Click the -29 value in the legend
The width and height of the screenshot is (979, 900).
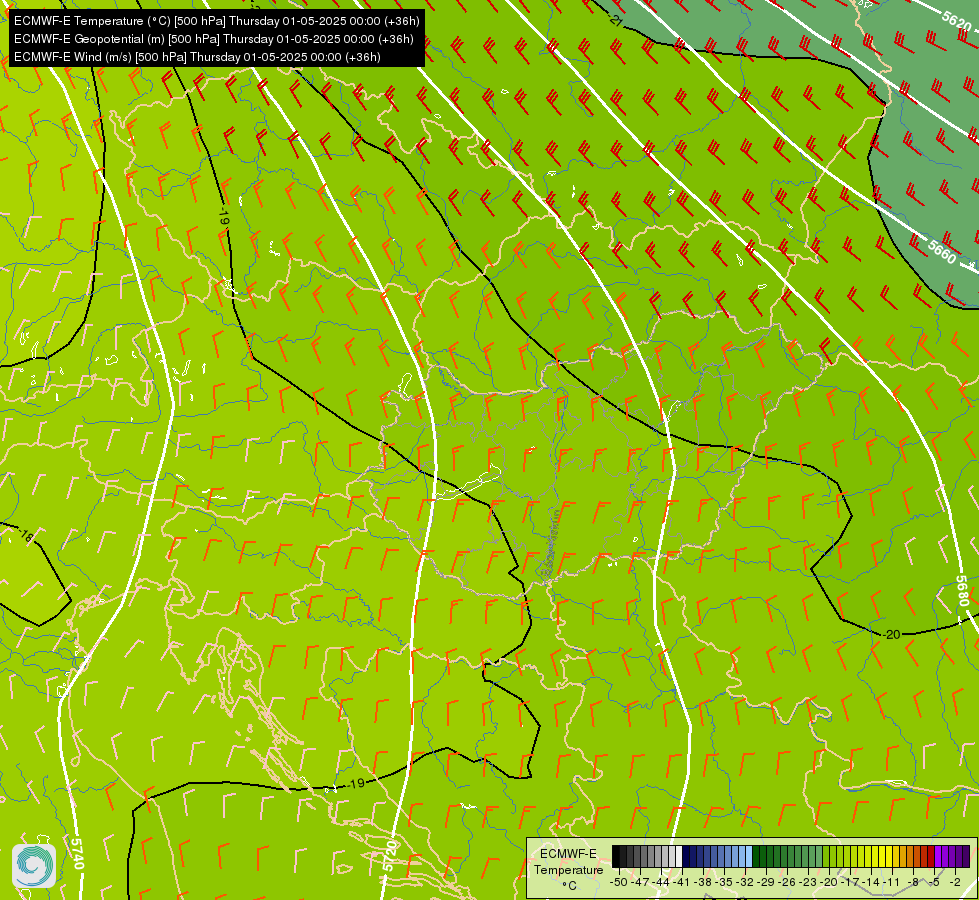point(767,882)
